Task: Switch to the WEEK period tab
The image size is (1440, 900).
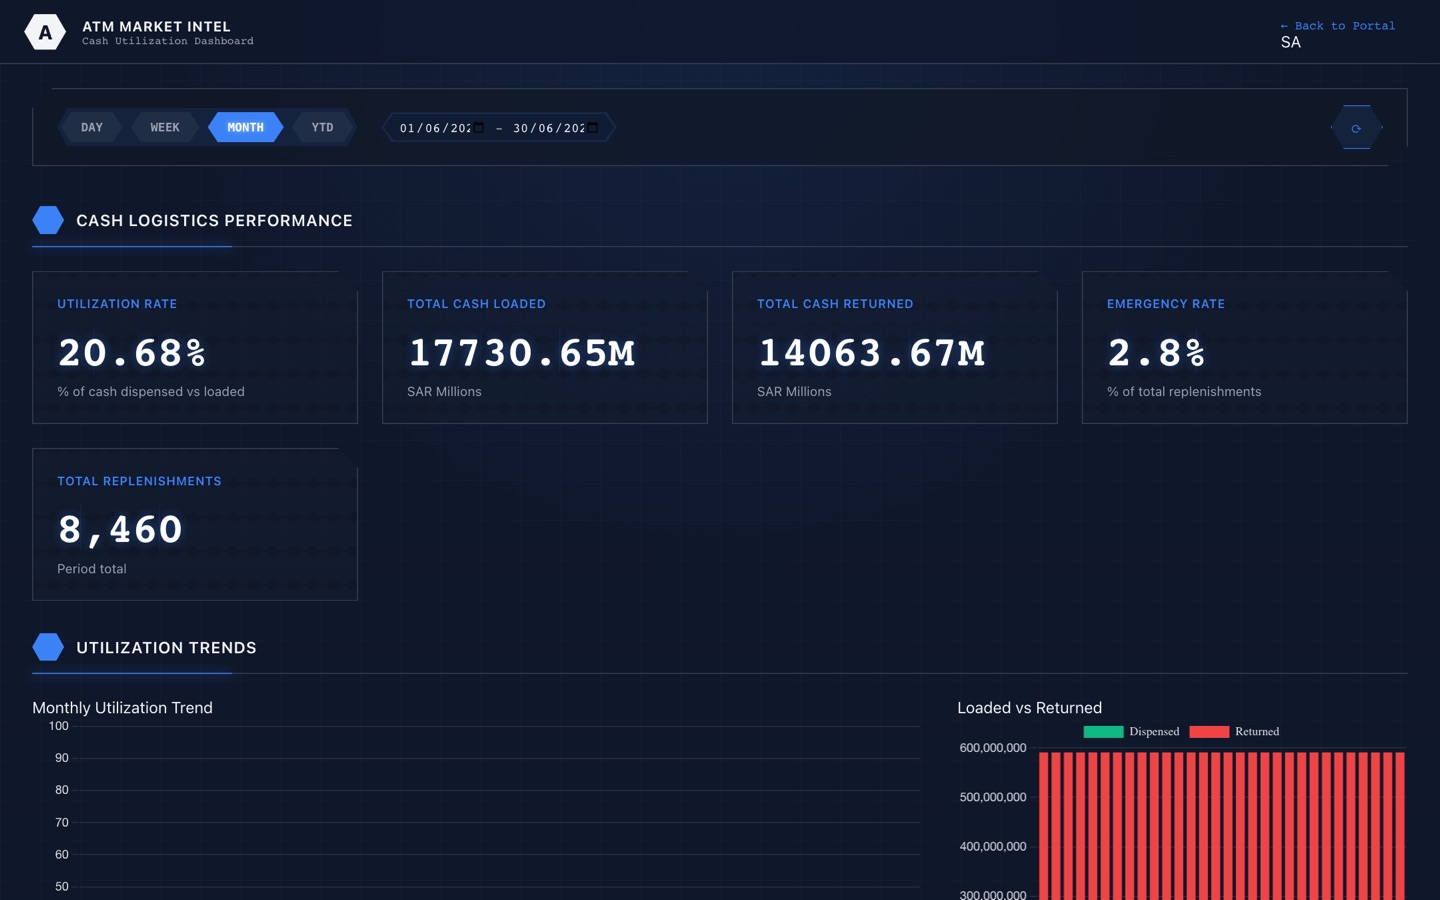Action: pos(165,127)
